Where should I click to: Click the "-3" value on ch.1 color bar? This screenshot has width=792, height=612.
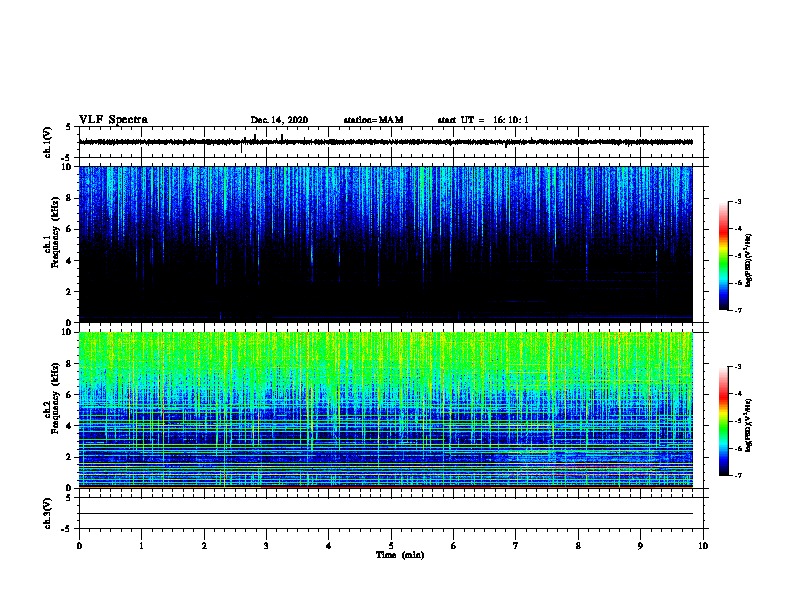point(738,202)
